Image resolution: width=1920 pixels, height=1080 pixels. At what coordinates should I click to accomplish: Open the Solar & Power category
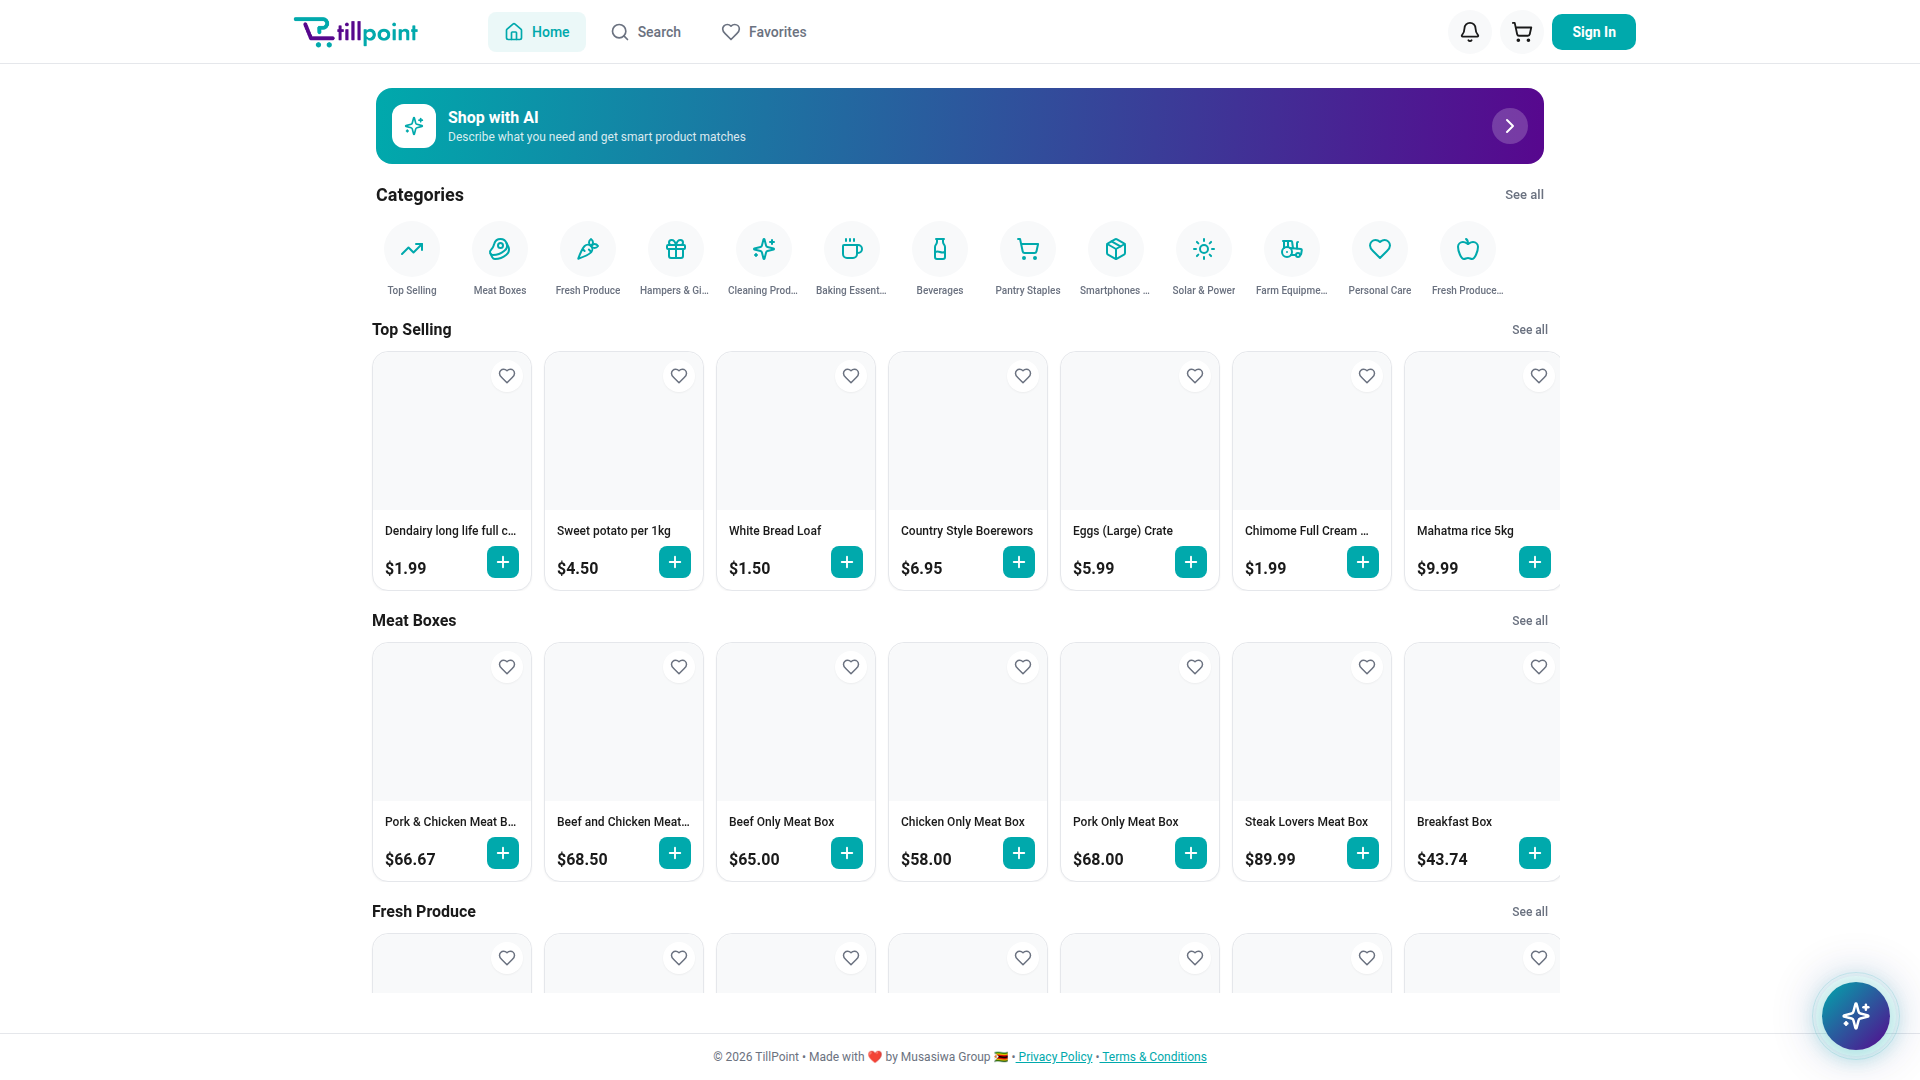pyautogui.click(x=1204, y=249)
